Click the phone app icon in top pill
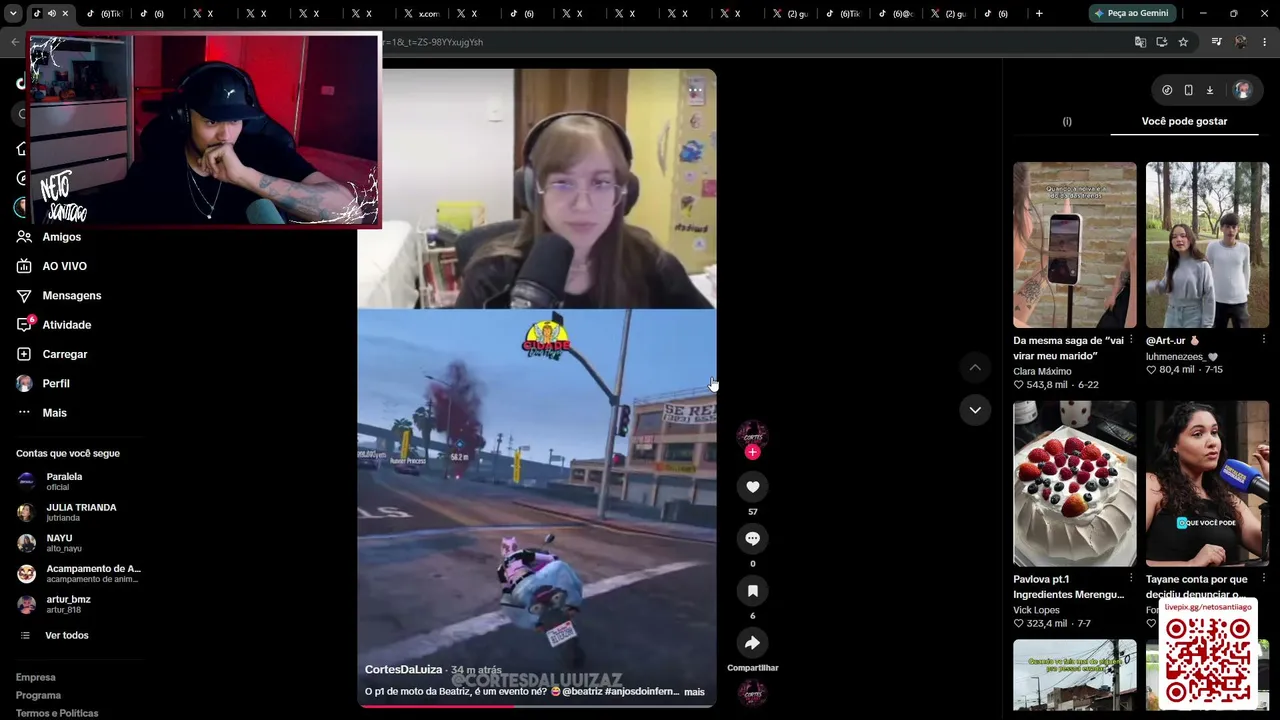Viewport: 1280px width, 720px height. [x=1188, y=90]
